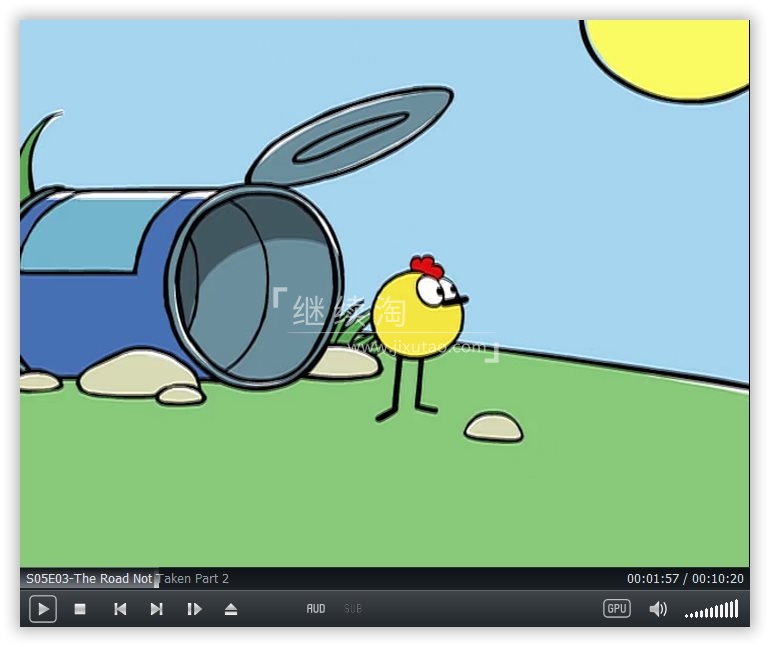Click the video frame to toggle playback
The width and height of the screenshot is (770, 647).
coord(385,294)
